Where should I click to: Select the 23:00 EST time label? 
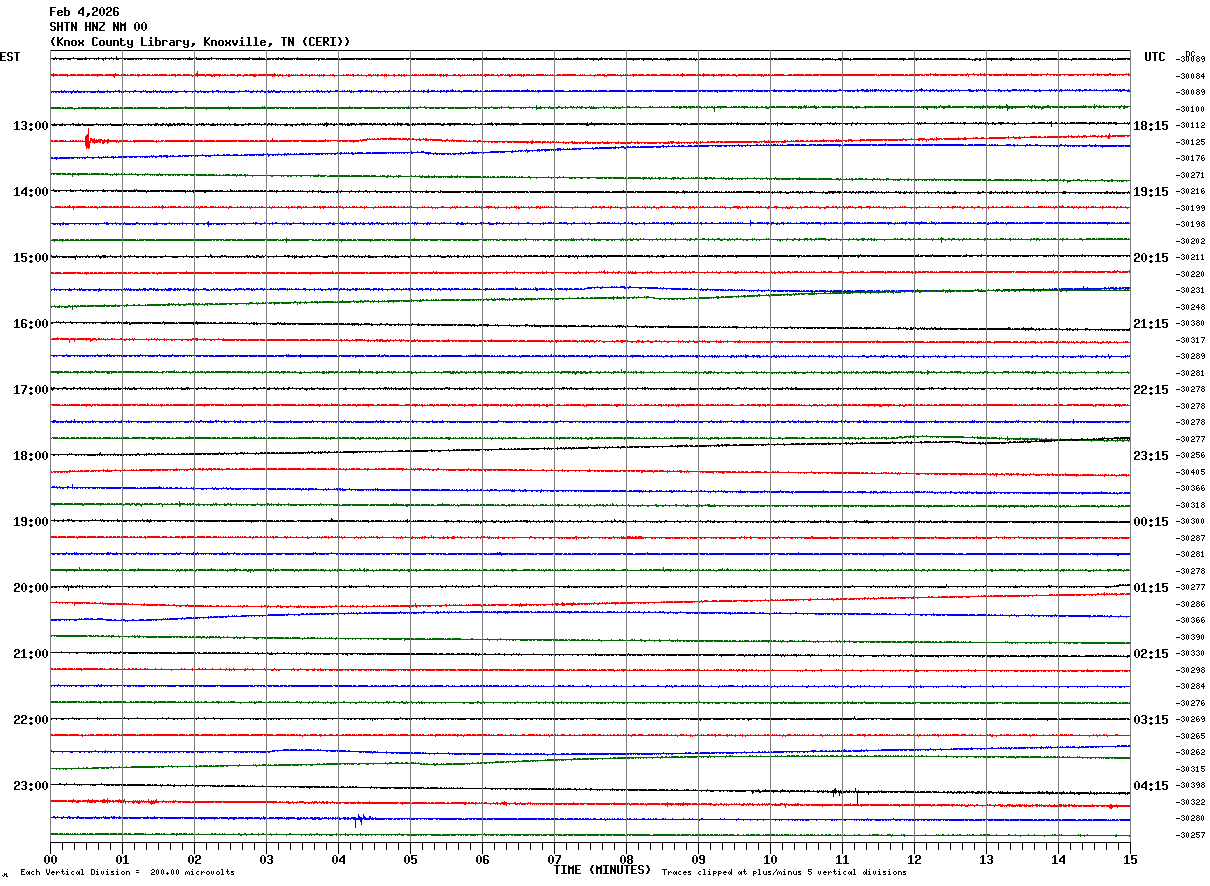[x=30, y=785]
